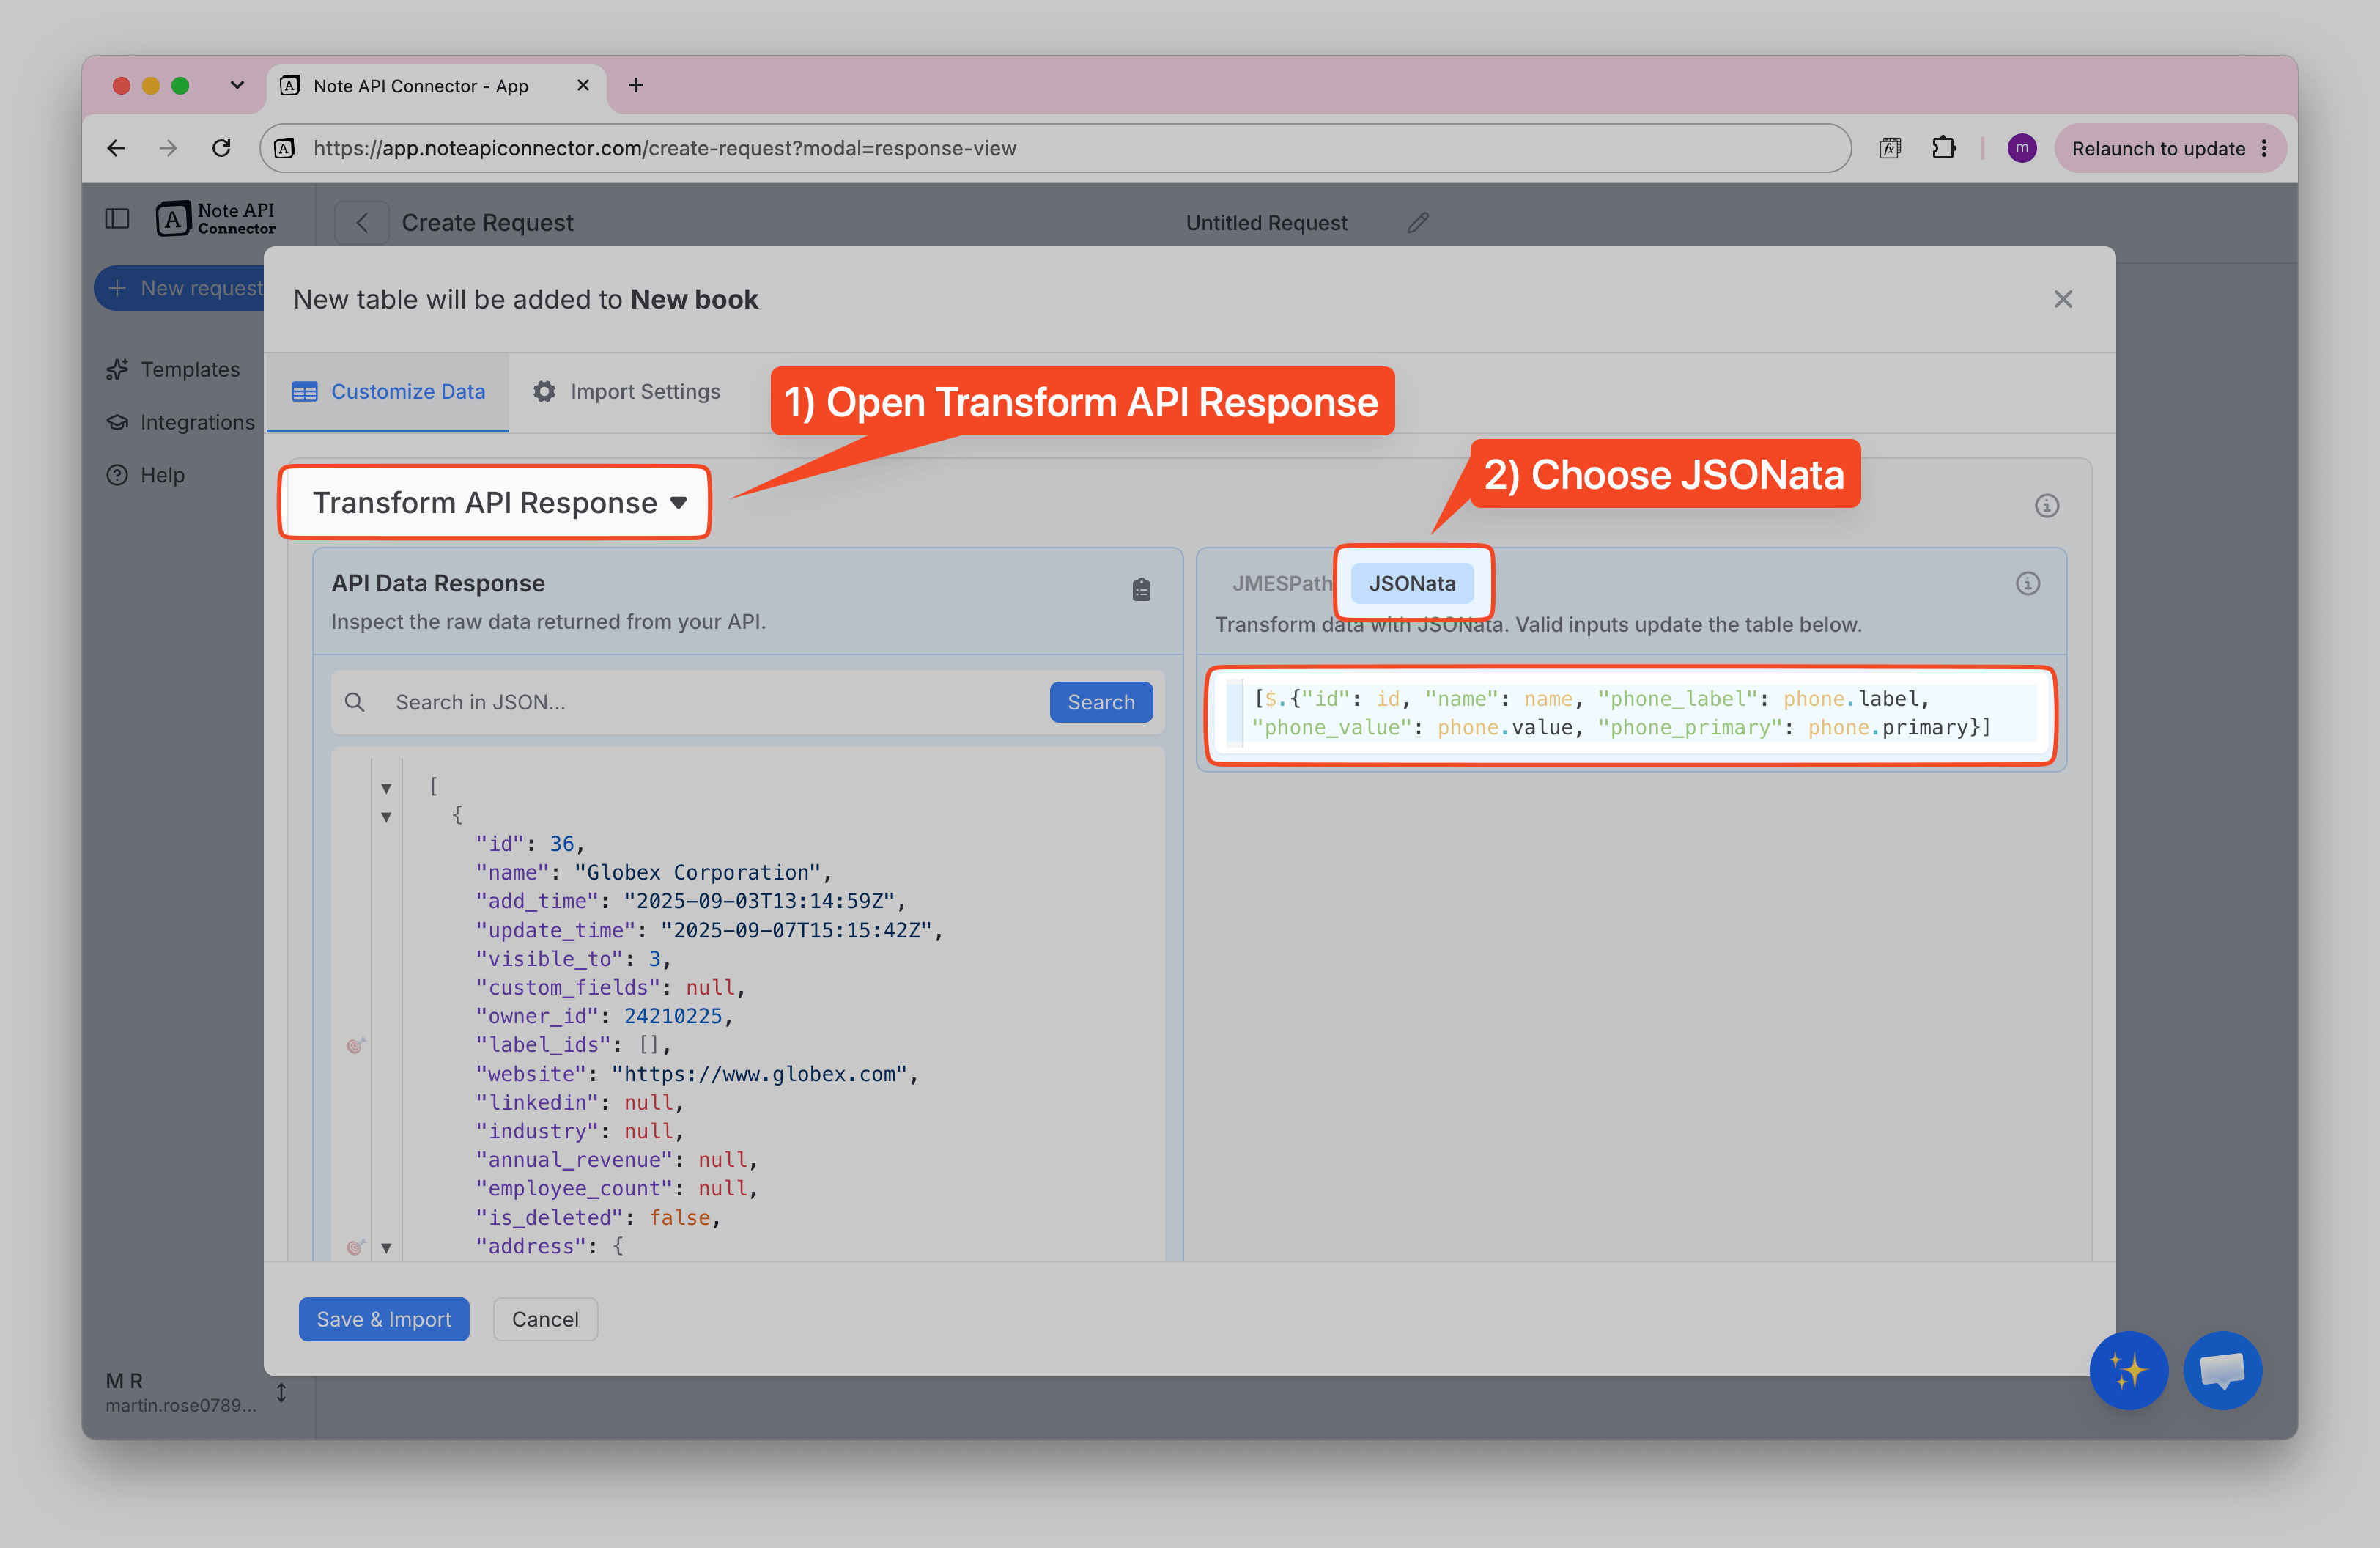
Task: Open the tab list dropdown chevron
Action: tap(237, 85)
